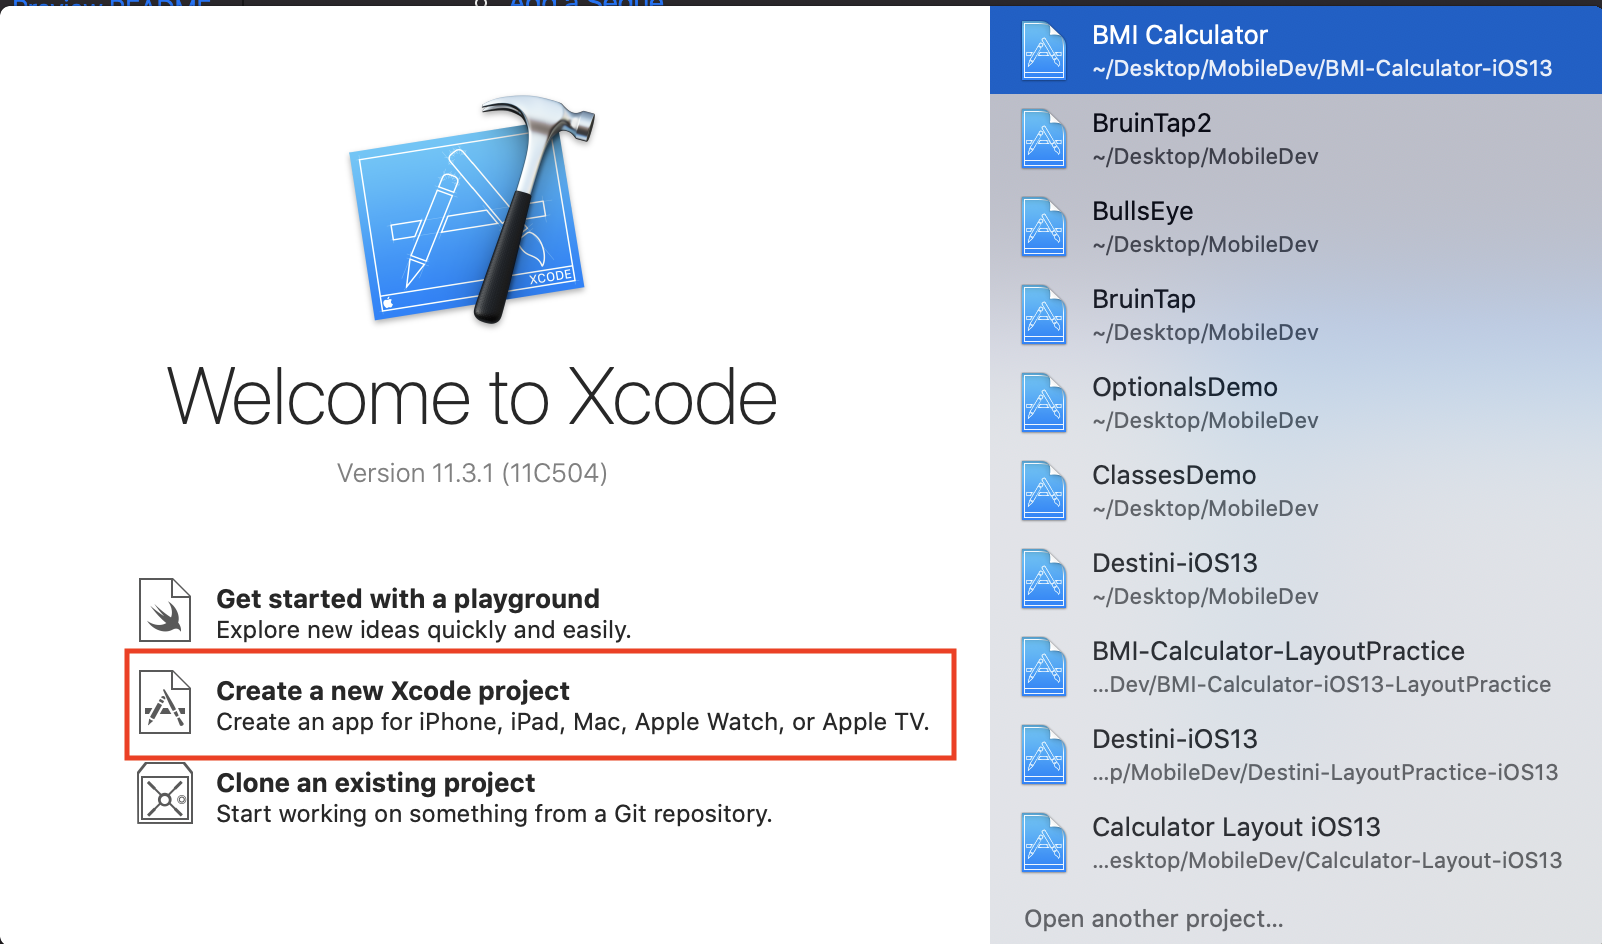The height and width of the screenshot is (944, 1602).
Task: Click Start working on something from Git repository
Action: (x=494, y=814)
